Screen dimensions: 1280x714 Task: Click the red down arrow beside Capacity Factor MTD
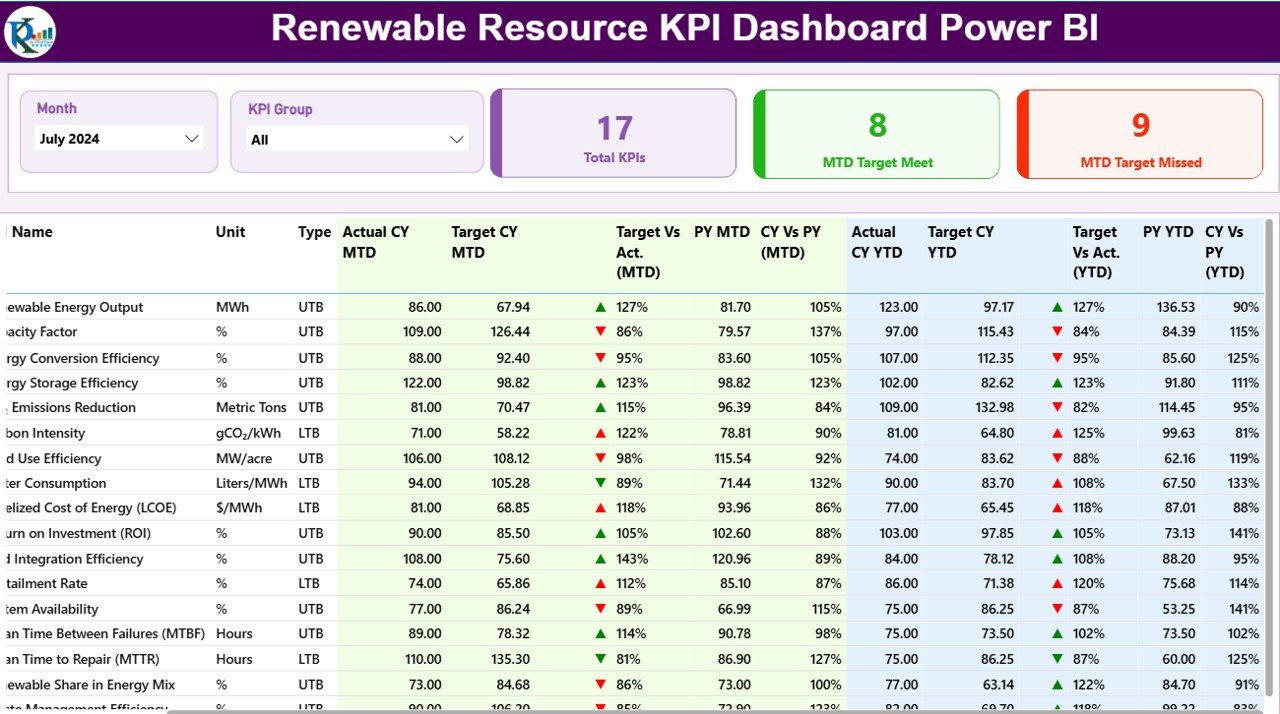600,332
